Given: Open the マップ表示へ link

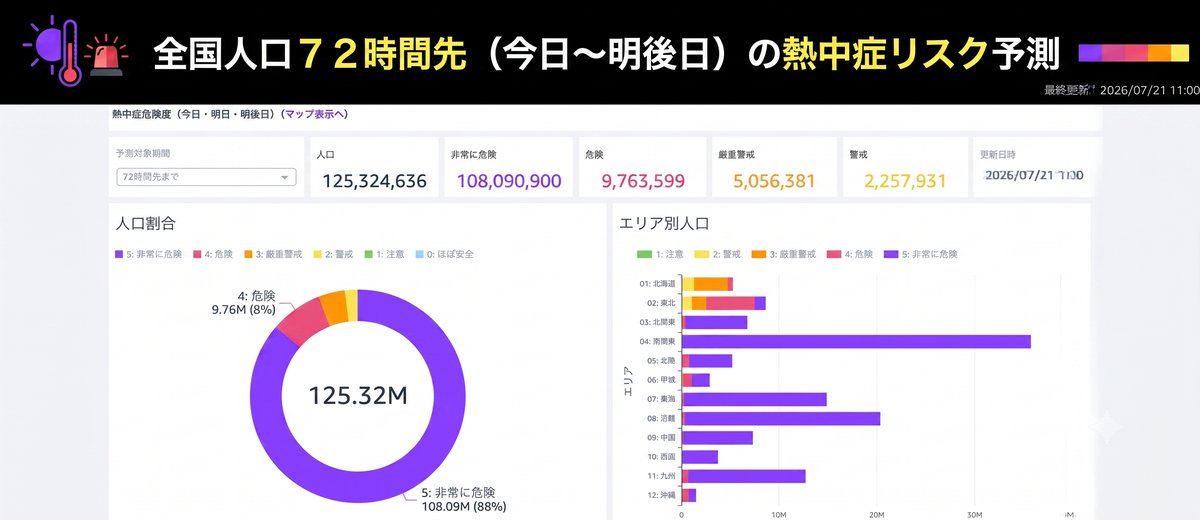Looking at the screenshot, I should pos(315,114).
